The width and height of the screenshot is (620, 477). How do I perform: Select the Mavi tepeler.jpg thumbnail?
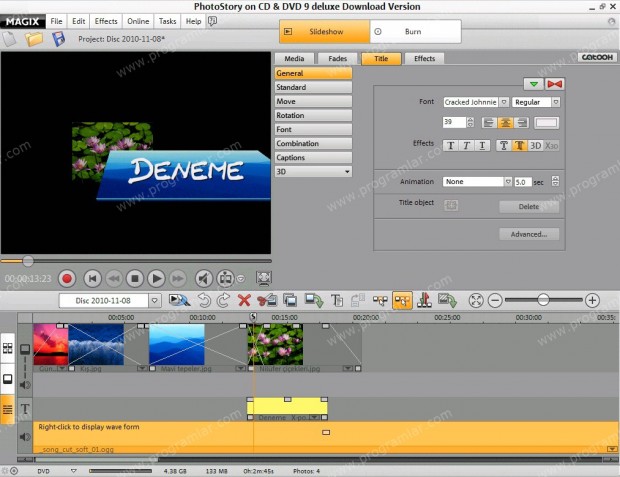pyautogui.click(x=177, y=344)
